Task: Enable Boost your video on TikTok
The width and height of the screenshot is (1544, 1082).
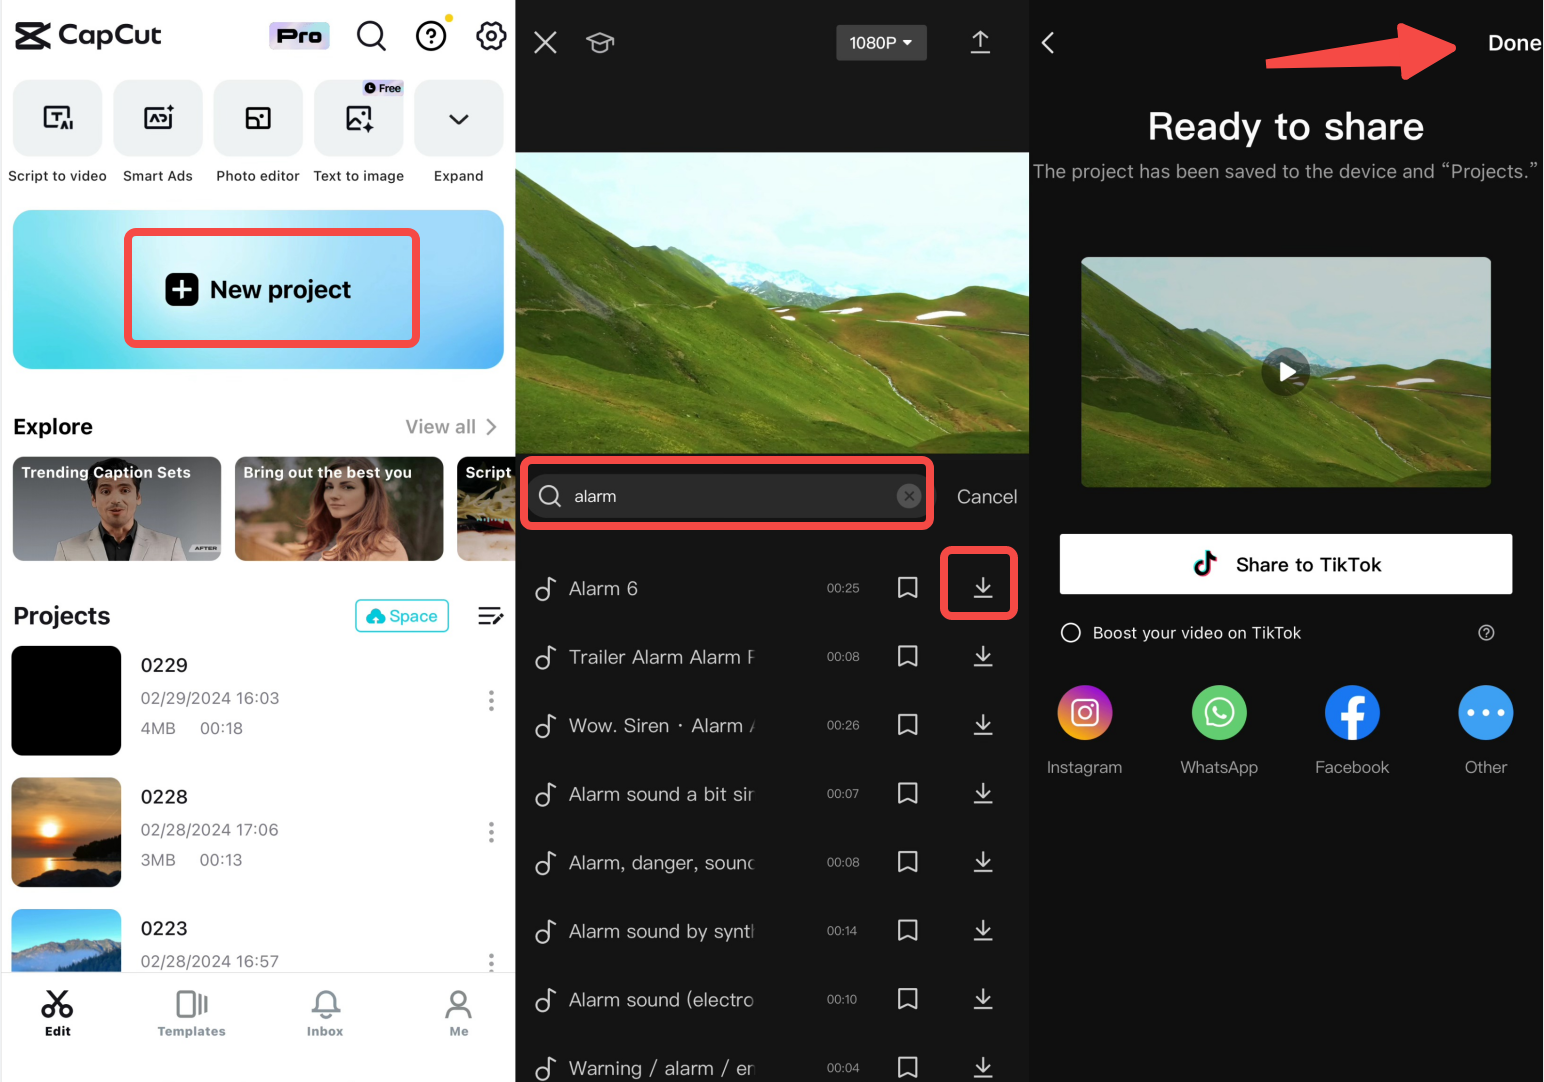Action: point(1070,632)
